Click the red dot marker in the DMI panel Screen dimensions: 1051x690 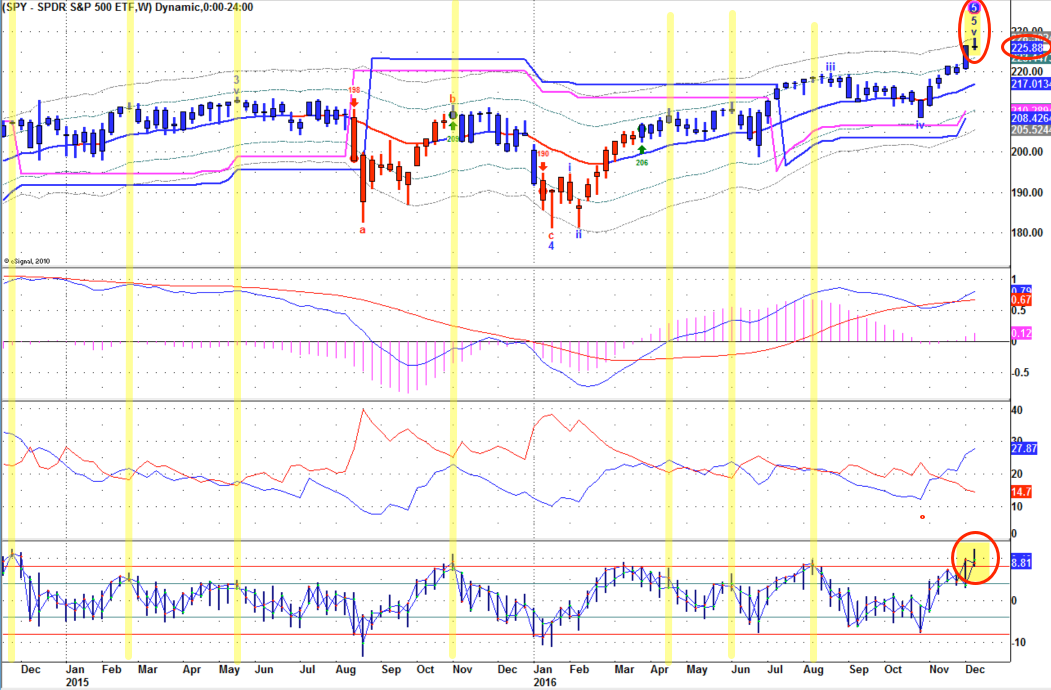coord(922,517)
